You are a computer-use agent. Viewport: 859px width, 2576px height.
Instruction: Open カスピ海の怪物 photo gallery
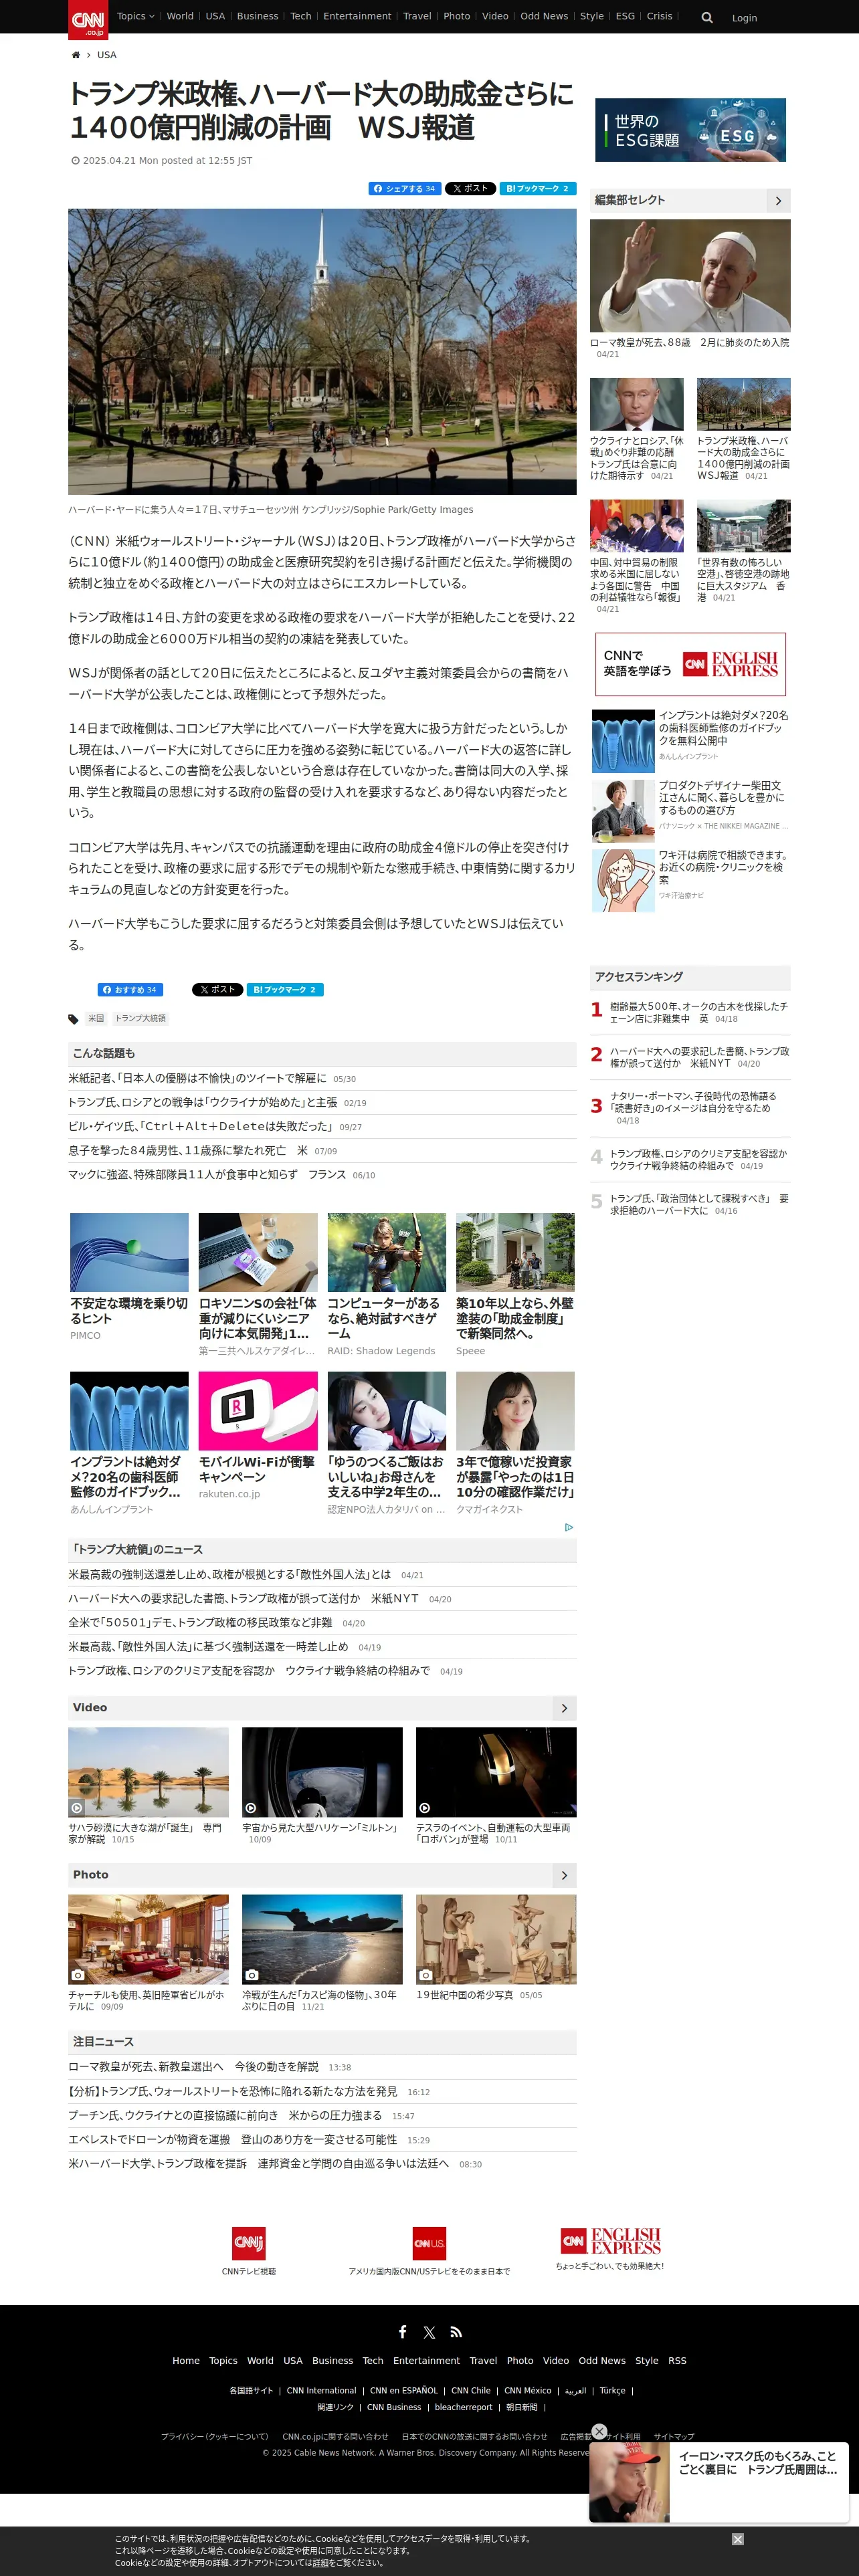pyautogui.click(x=322, y=1939)
